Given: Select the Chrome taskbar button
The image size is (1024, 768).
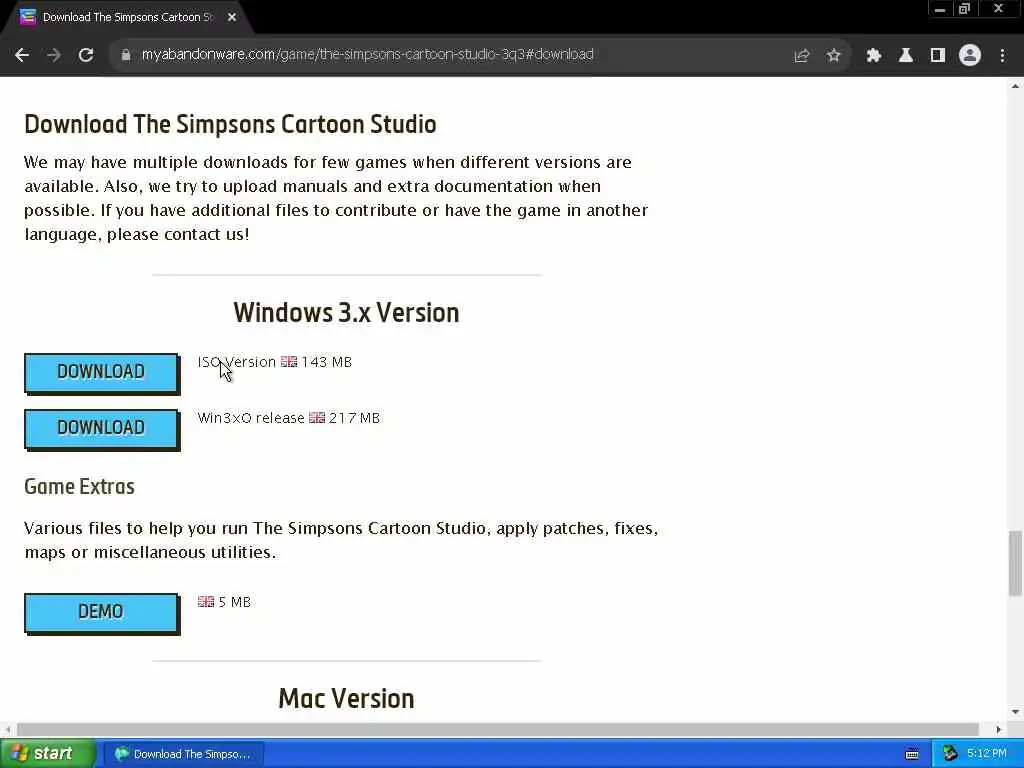Looking at the screenshot, I should (184, 754).
